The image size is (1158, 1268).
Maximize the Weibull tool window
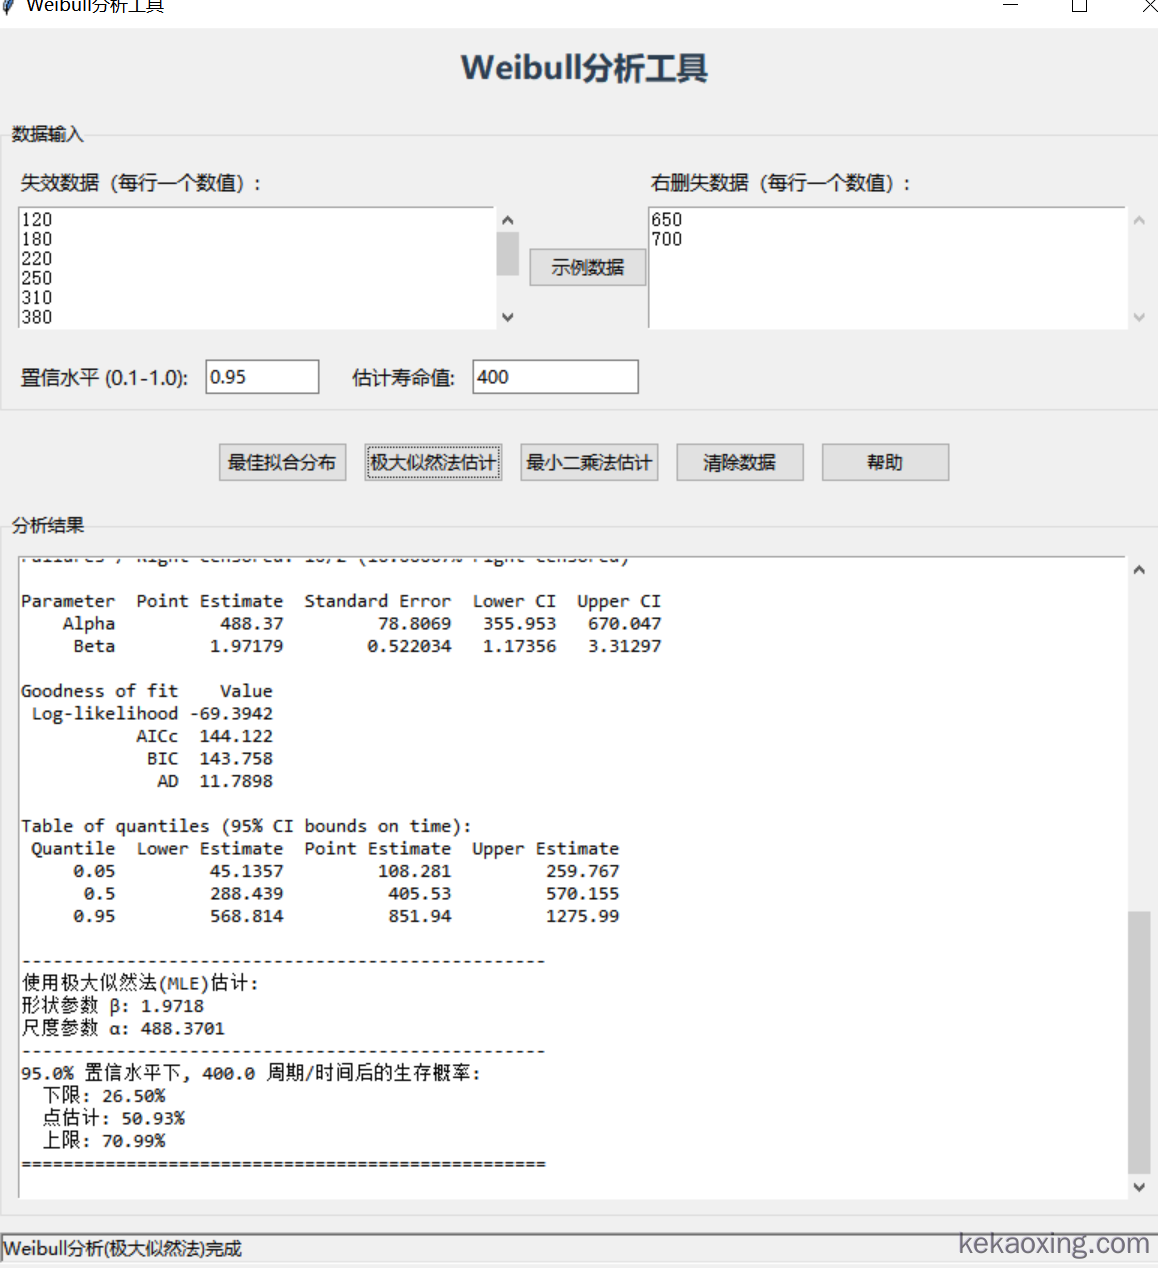click(x=1079, y=6)
